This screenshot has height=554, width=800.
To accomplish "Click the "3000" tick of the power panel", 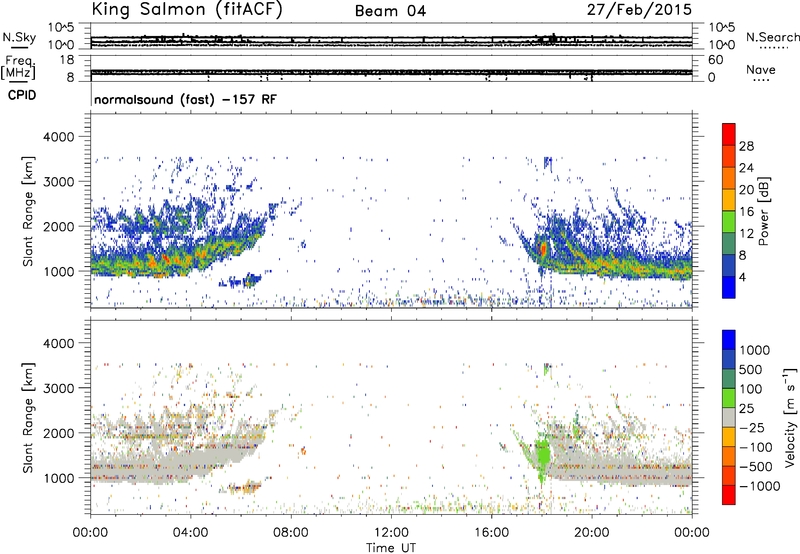I will click(59, 182).
